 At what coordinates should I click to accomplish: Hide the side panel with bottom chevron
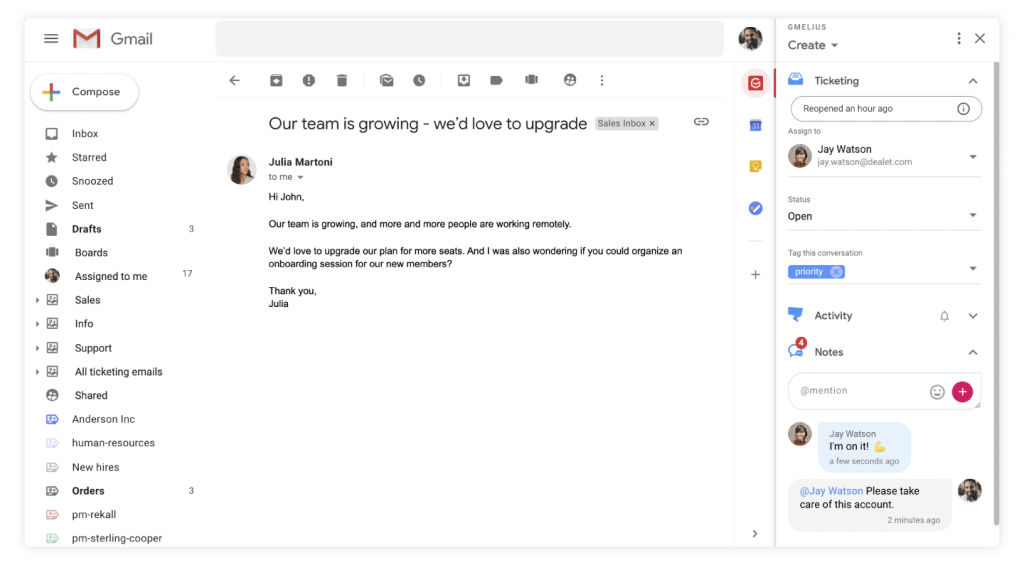pos(755,534)
